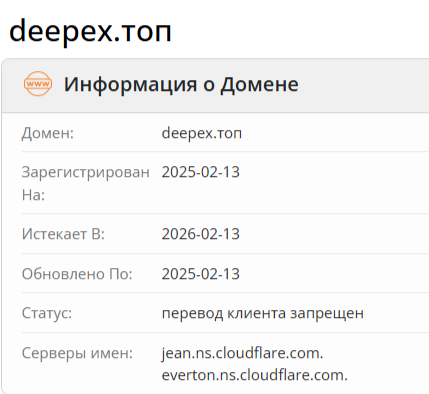Click the Информация о Домене heading
Screen dimensions: 429x394
181,84
